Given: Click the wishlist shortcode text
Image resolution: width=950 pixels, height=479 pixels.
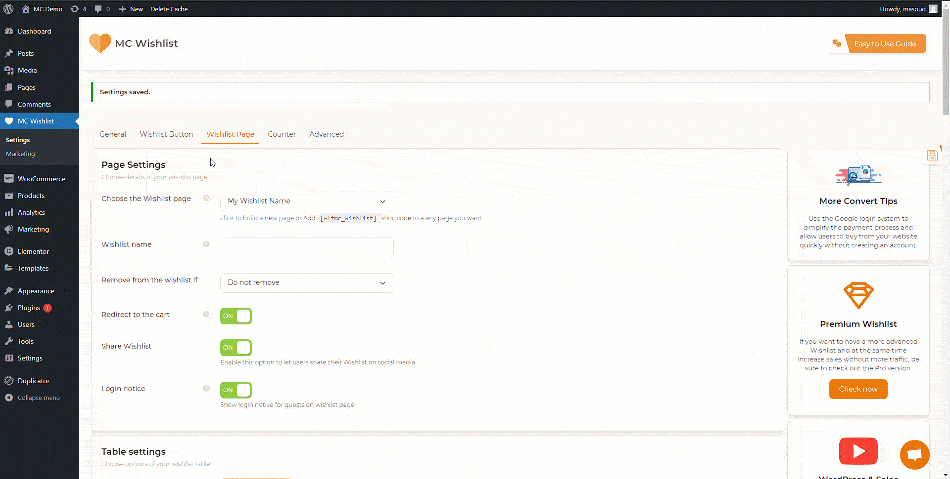Looking at the screenshot, I should [349, 218].
